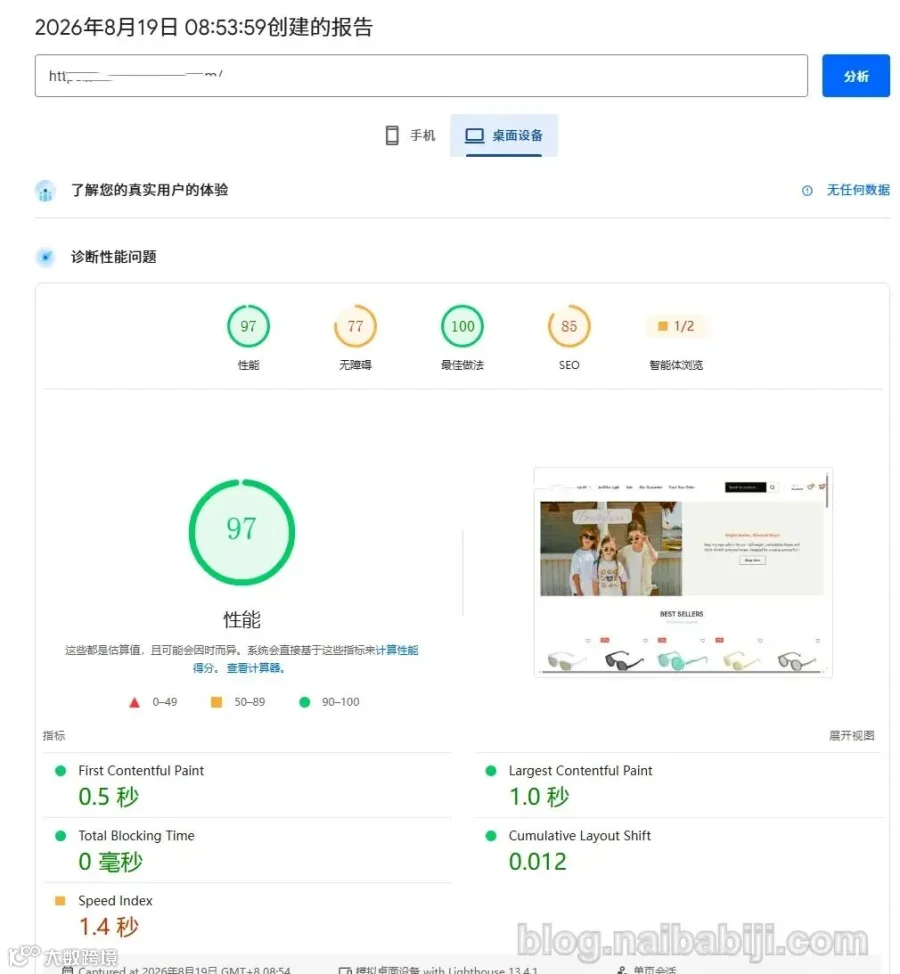Click the 诊断性能问题 heading
The width and height of the screenshot is (900, 974).
(x=114, y=257)
